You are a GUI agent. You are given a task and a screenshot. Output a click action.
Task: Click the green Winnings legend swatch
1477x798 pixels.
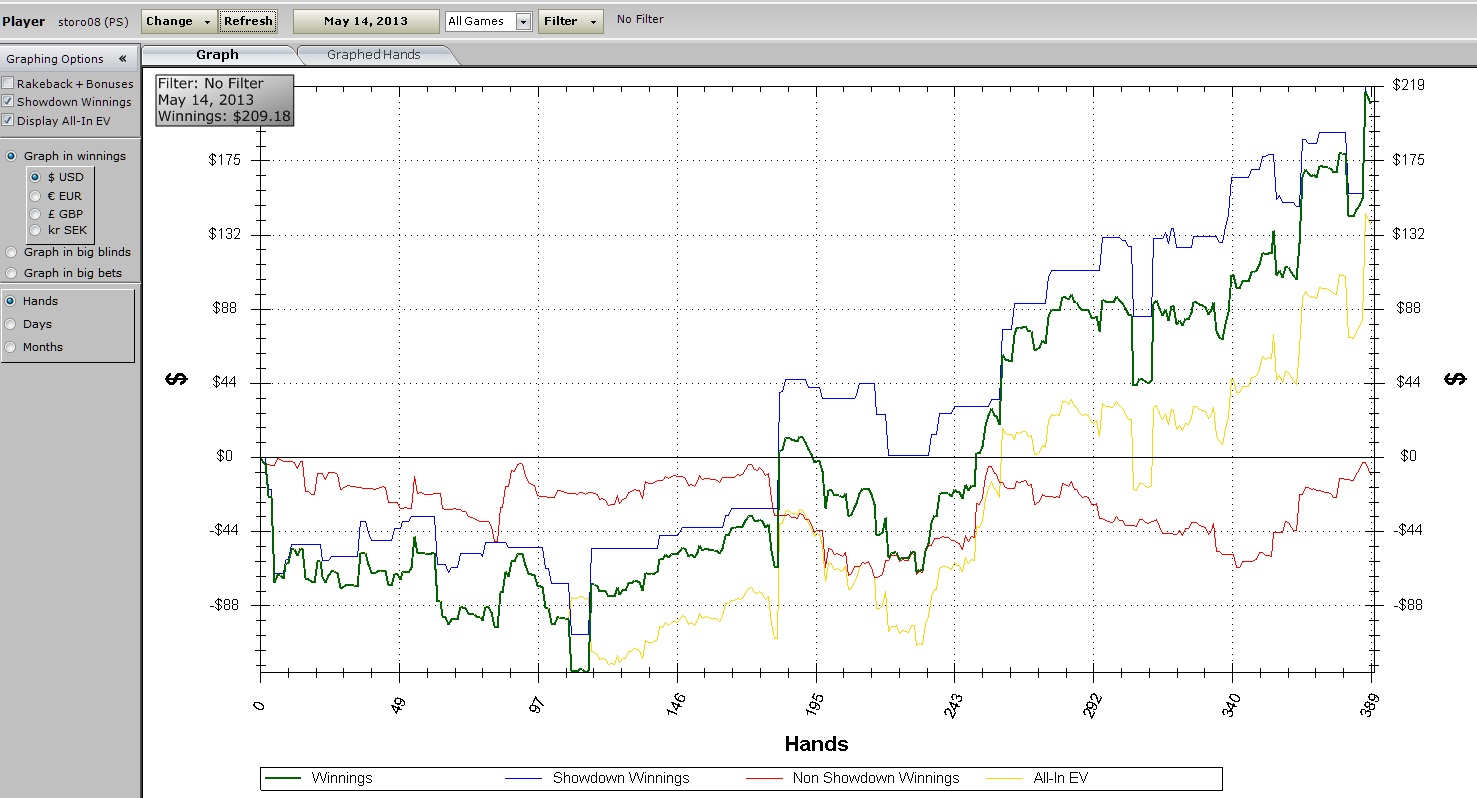coord(284,778)
